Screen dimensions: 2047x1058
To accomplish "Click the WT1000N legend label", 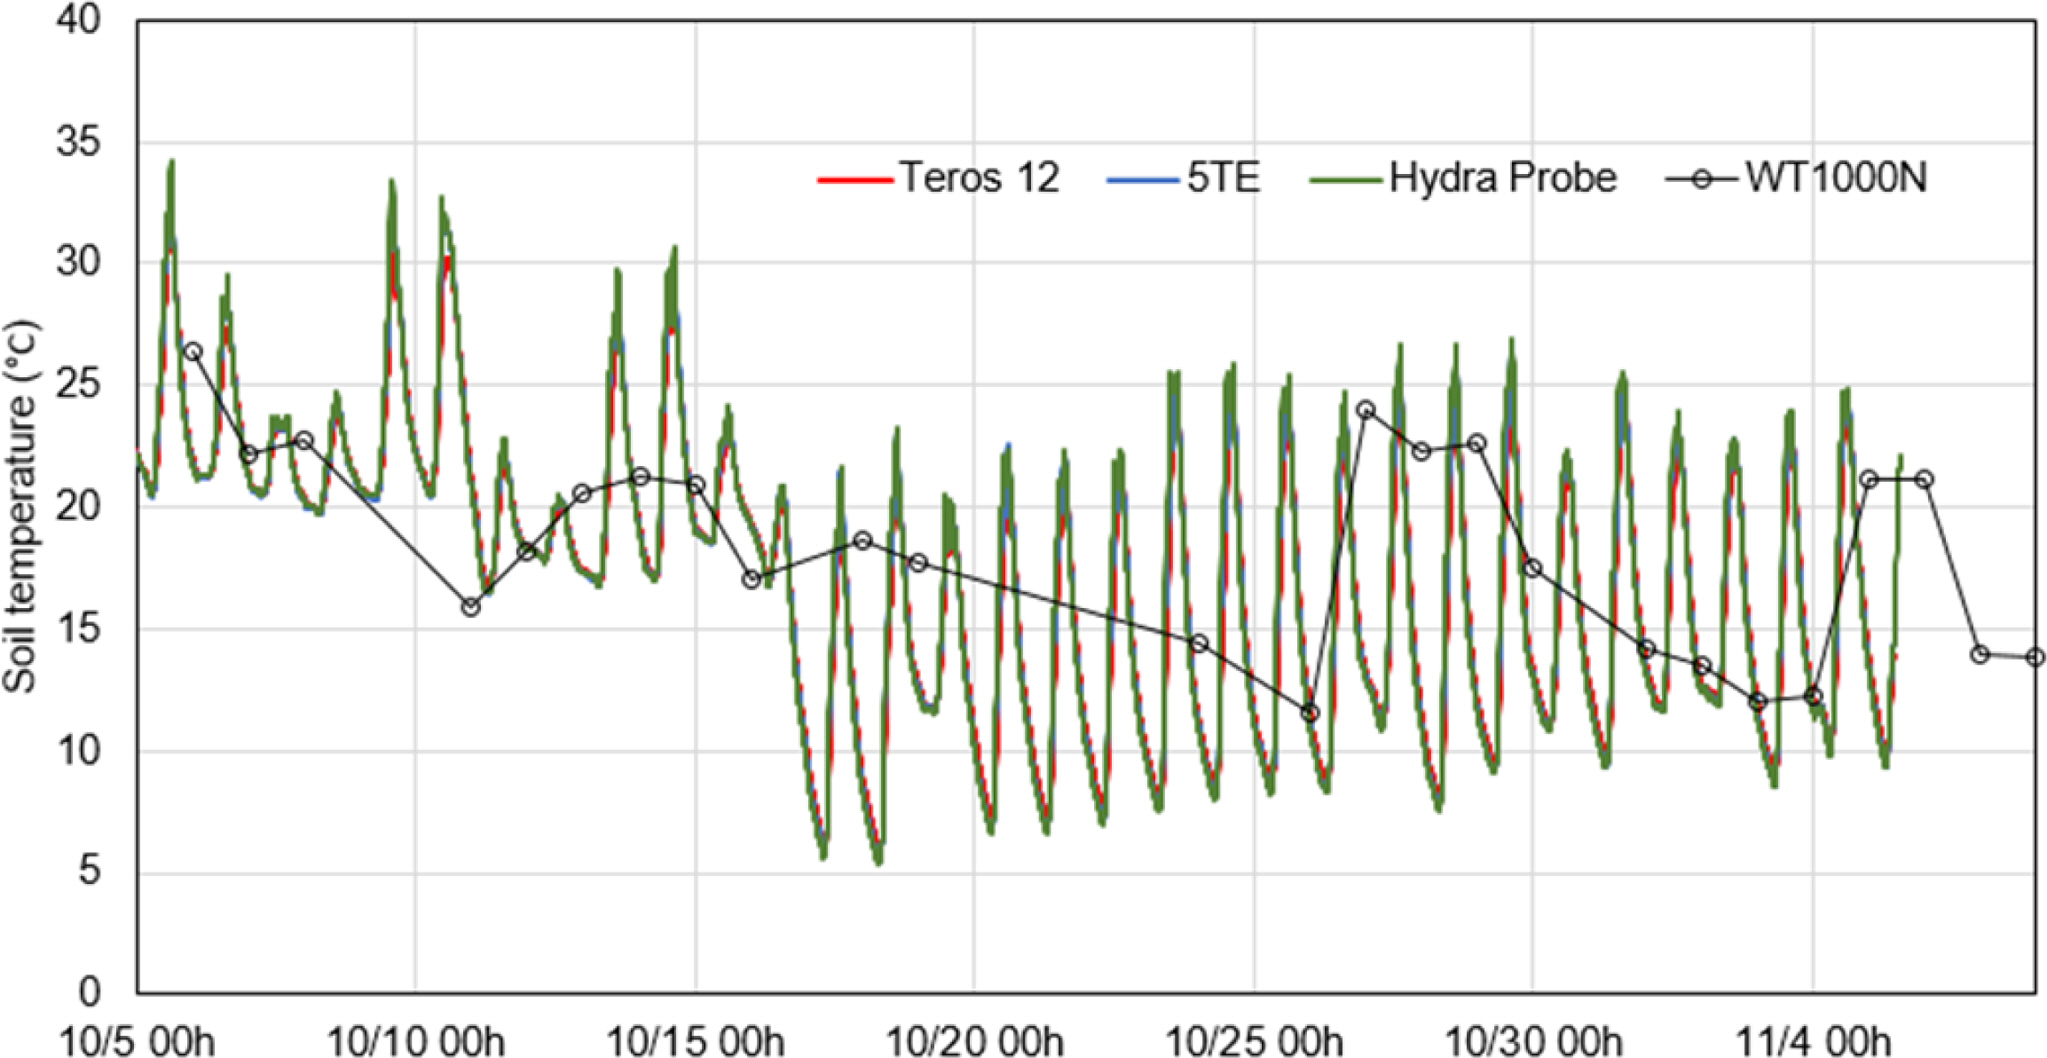I will (1836, 178).
